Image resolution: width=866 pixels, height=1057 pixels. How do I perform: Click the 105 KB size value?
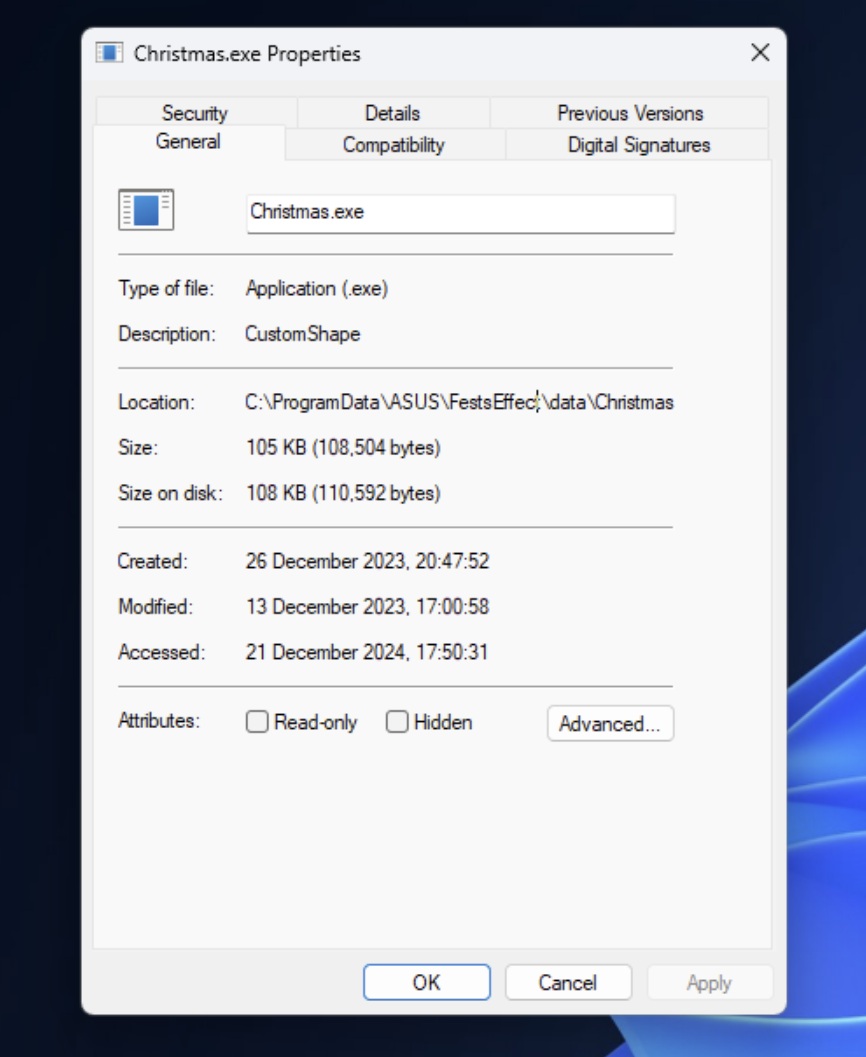(343, 447)
